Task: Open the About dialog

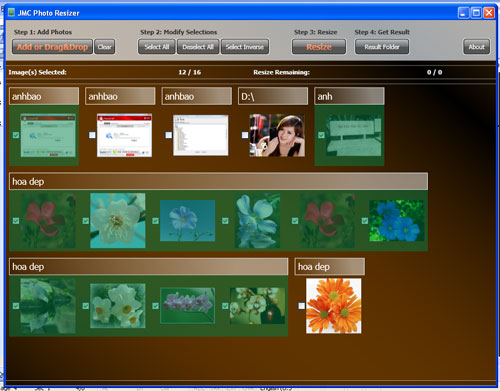Action: click(x=476, y=47)
